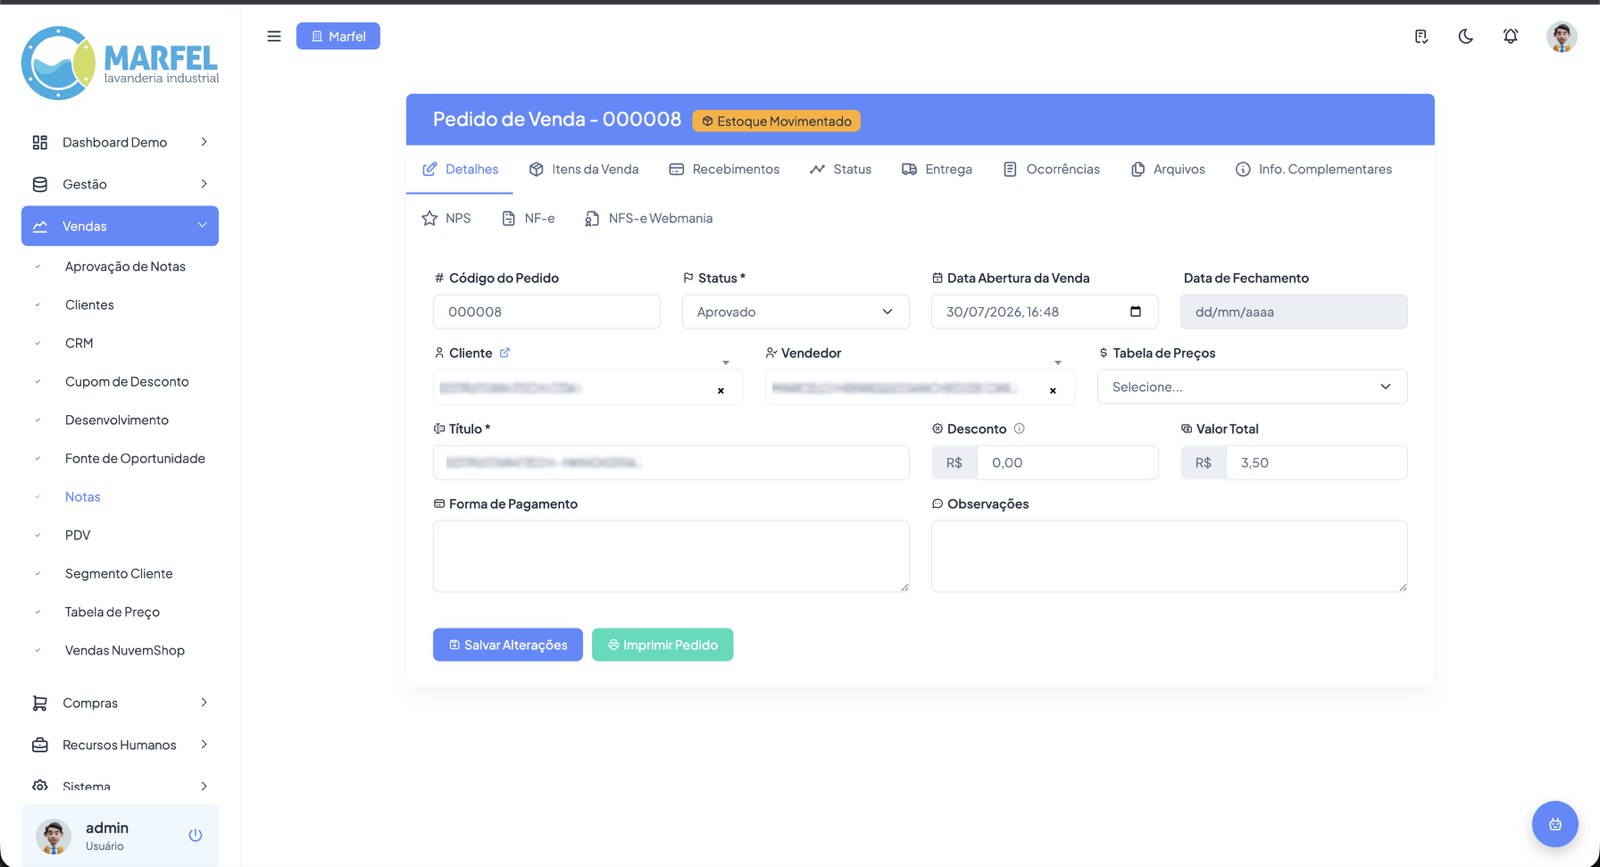Switch to the Itens da Venda tab
Image resolution: width=1600 pixels, height=867 pixels.
[584, 169]
